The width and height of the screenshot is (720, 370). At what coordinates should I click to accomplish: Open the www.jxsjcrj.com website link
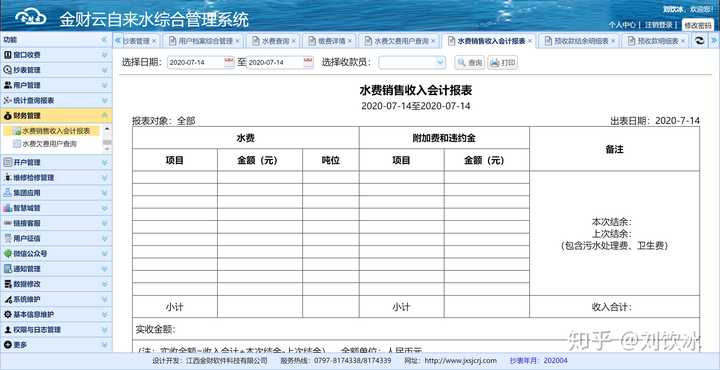tap(461, 361)
